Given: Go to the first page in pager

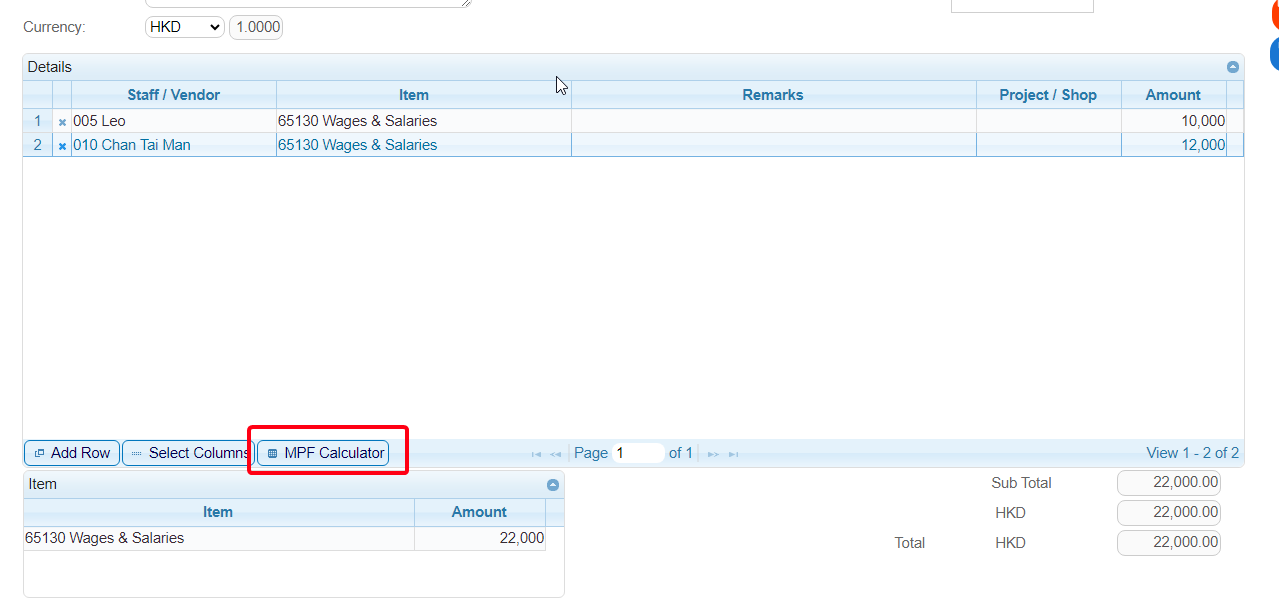Looking at the screenshot, I should pos(537,454).
